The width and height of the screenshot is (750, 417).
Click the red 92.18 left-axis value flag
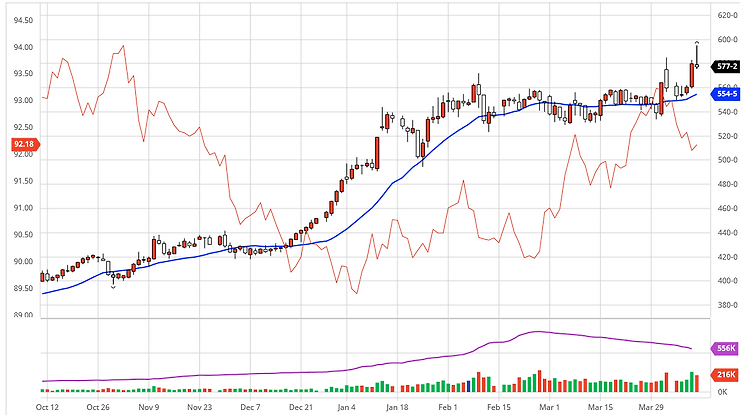coord(25,144)
